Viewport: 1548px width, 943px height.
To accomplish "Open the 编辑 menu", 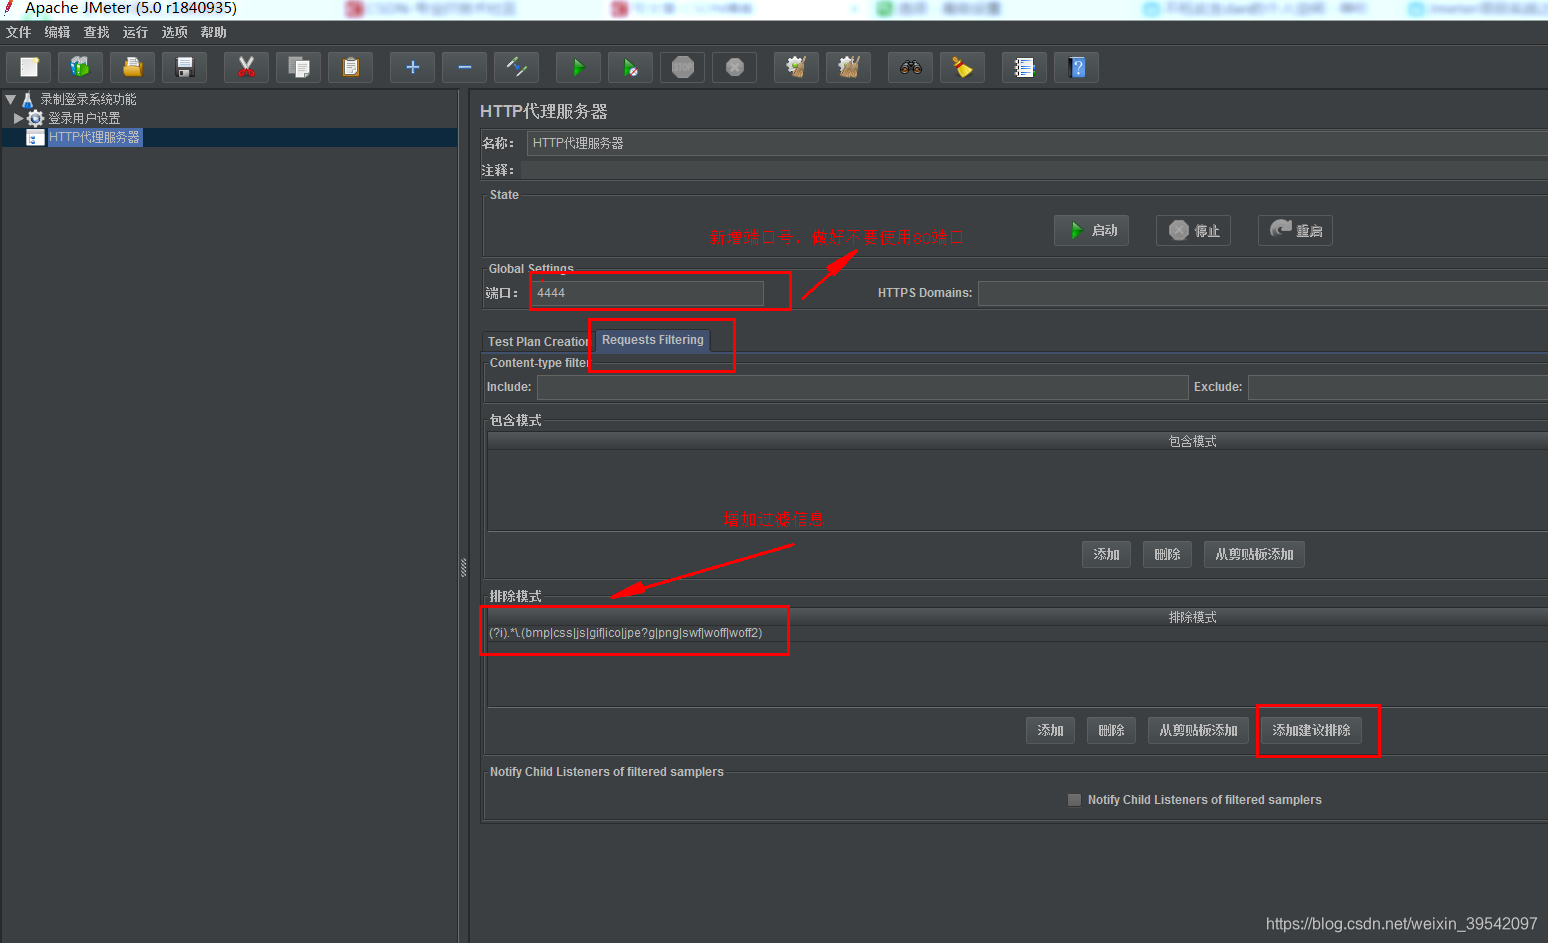I will [x=57, y=32].
